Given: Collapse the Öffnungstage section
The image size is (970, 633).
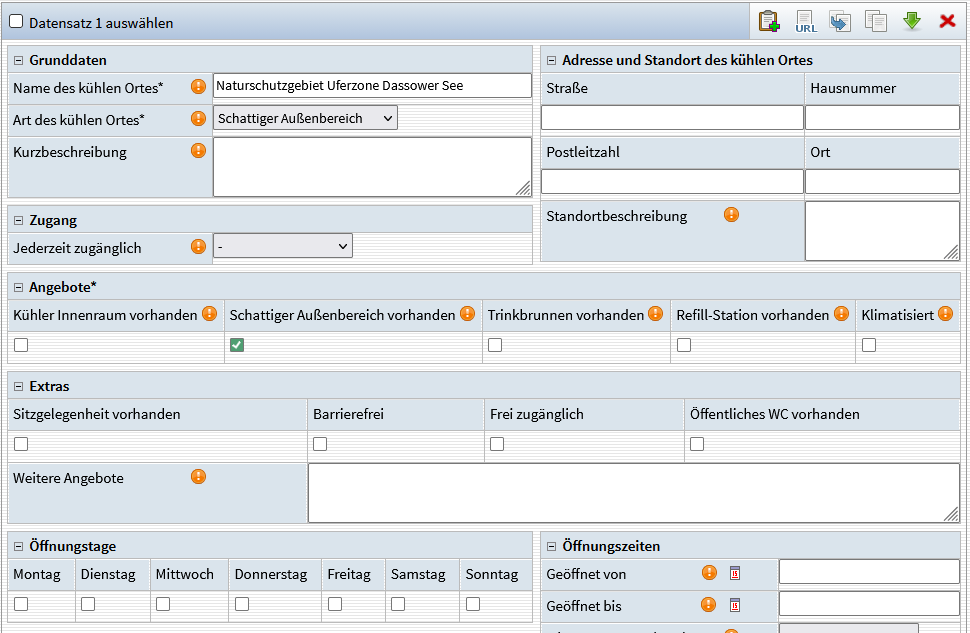Looking at the screenshot, I should tap(19, 546).
